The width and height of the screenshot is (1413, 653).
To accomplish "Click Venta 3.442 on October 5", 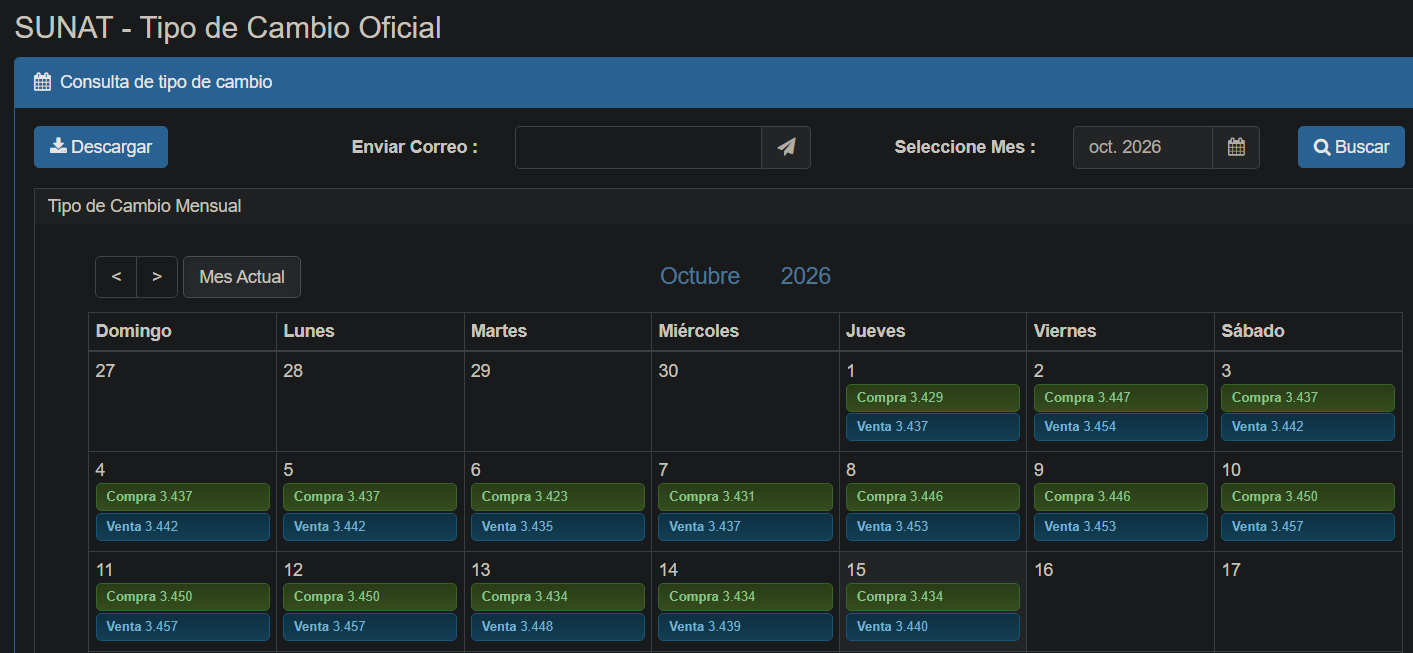I will pos(370,527).
